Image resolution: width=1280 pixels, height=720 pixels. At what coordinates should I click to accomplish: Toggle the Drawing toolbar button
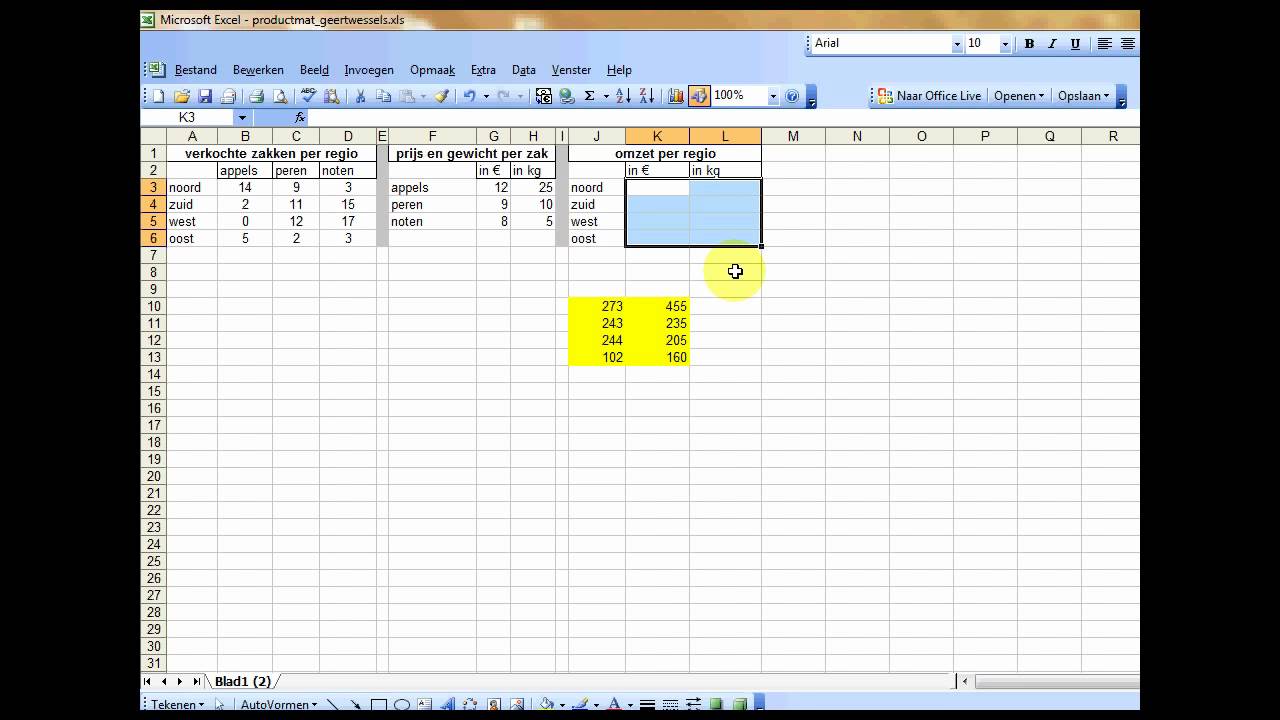coord(699,96)
